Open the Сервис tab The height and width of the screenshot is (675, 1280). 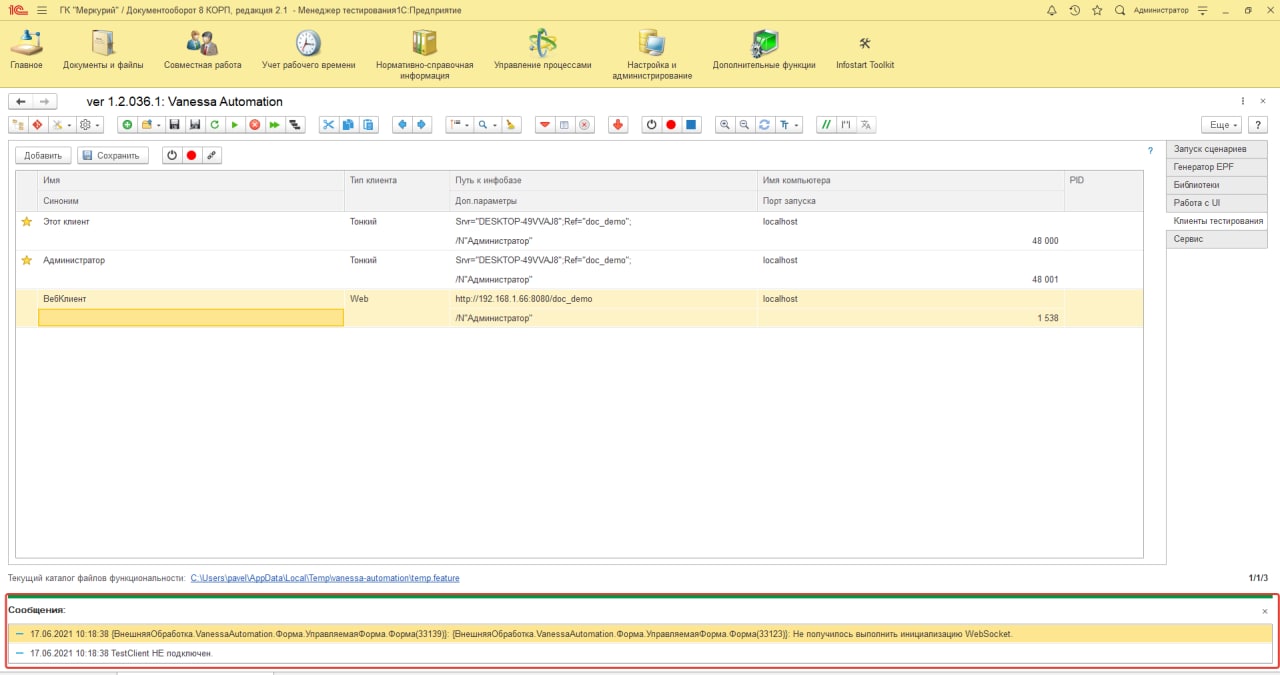[1216, 239]
